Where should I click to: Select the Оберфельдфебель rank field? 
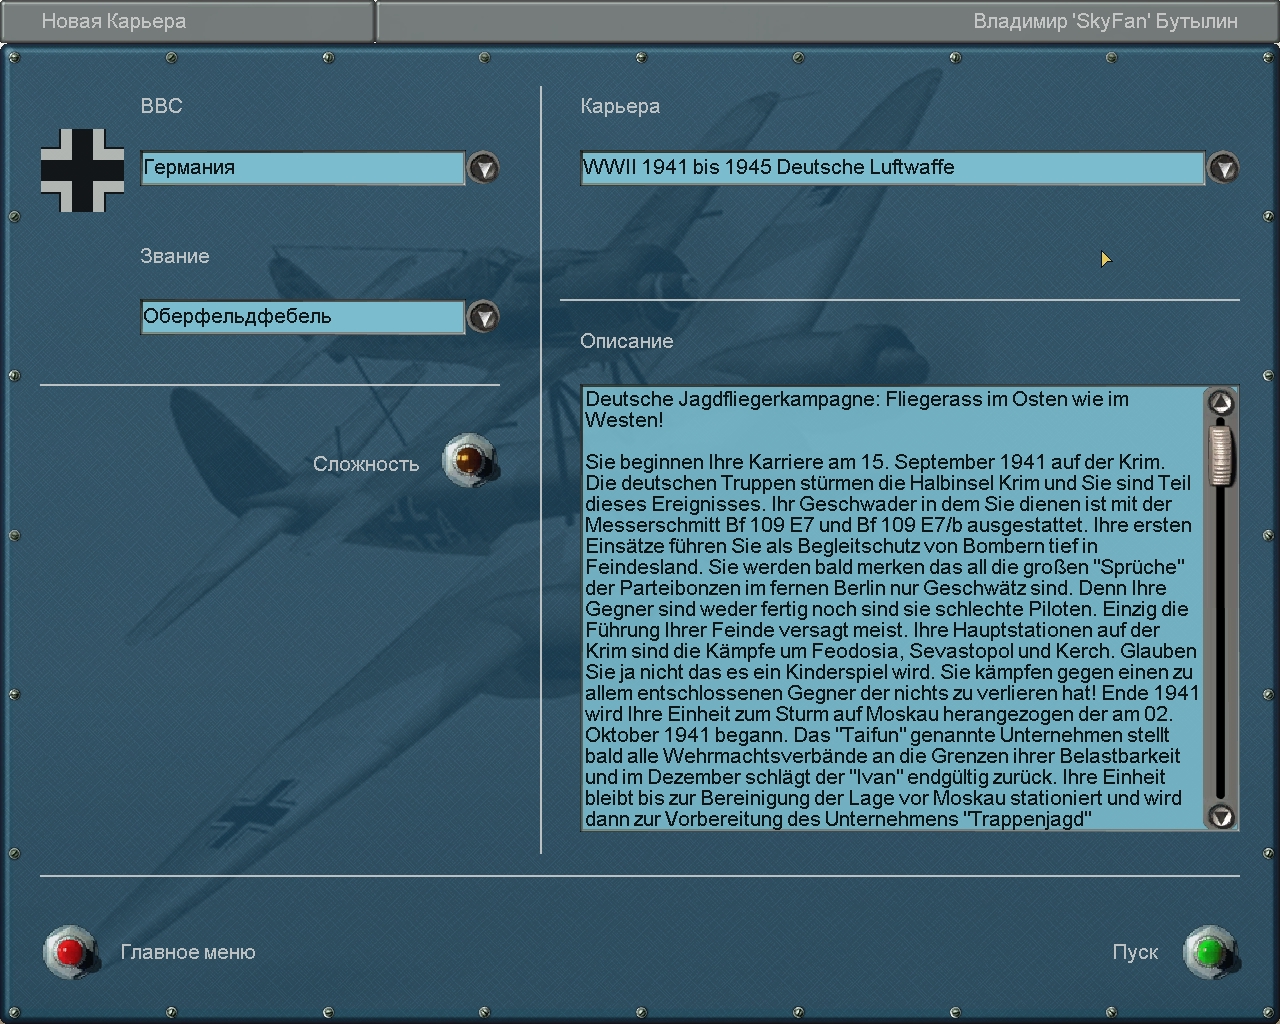click(x=303, y=317)
